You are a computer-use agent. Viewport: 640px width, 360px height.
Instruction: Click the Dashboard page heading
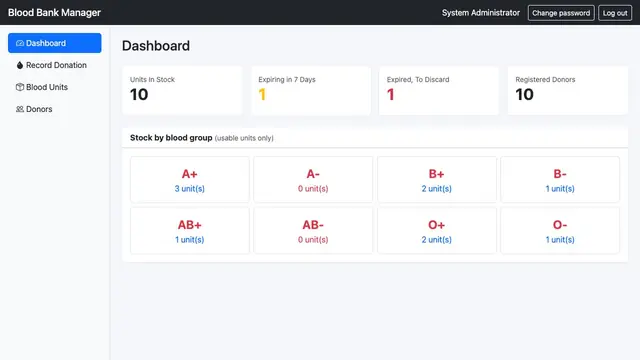pyautogui.click(x=156, y=46)
